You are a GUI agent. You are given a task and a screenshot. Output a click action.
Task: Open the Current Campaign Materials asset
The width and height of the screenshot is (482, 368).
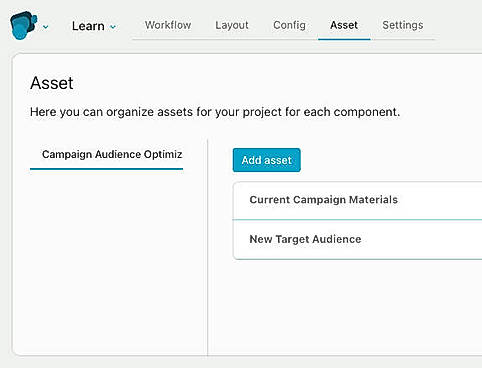click(x=357, y=200)
